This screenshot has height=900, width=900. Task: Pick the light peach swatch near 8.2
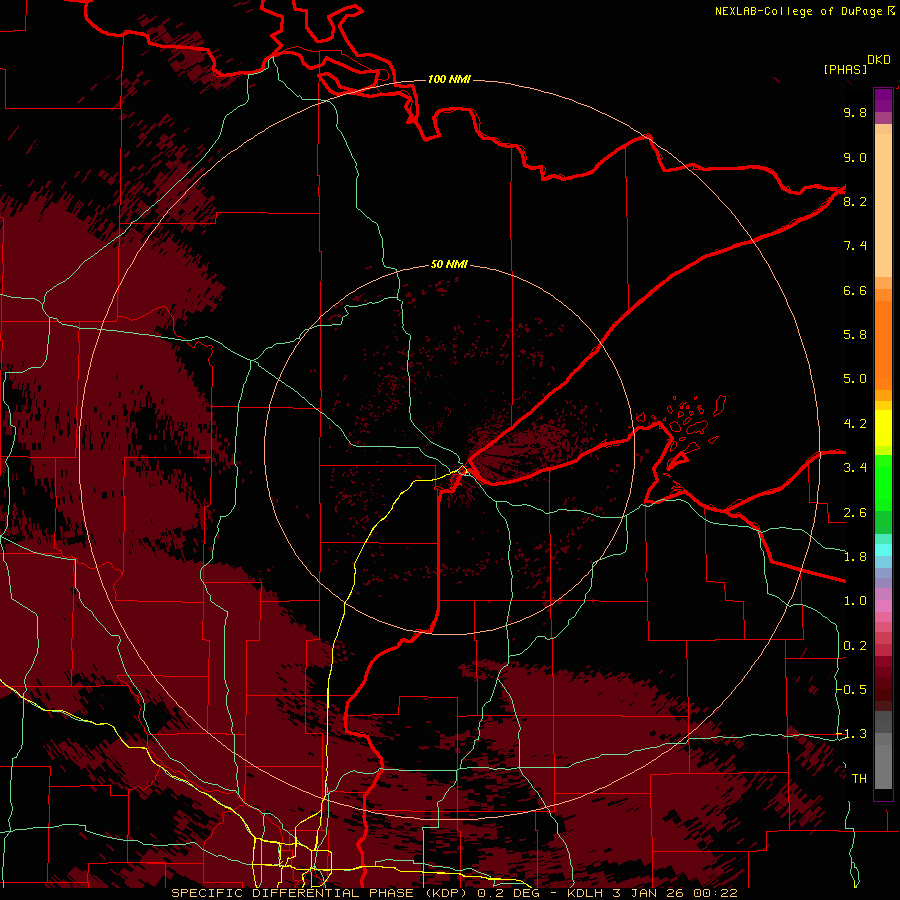pos(883,205)
